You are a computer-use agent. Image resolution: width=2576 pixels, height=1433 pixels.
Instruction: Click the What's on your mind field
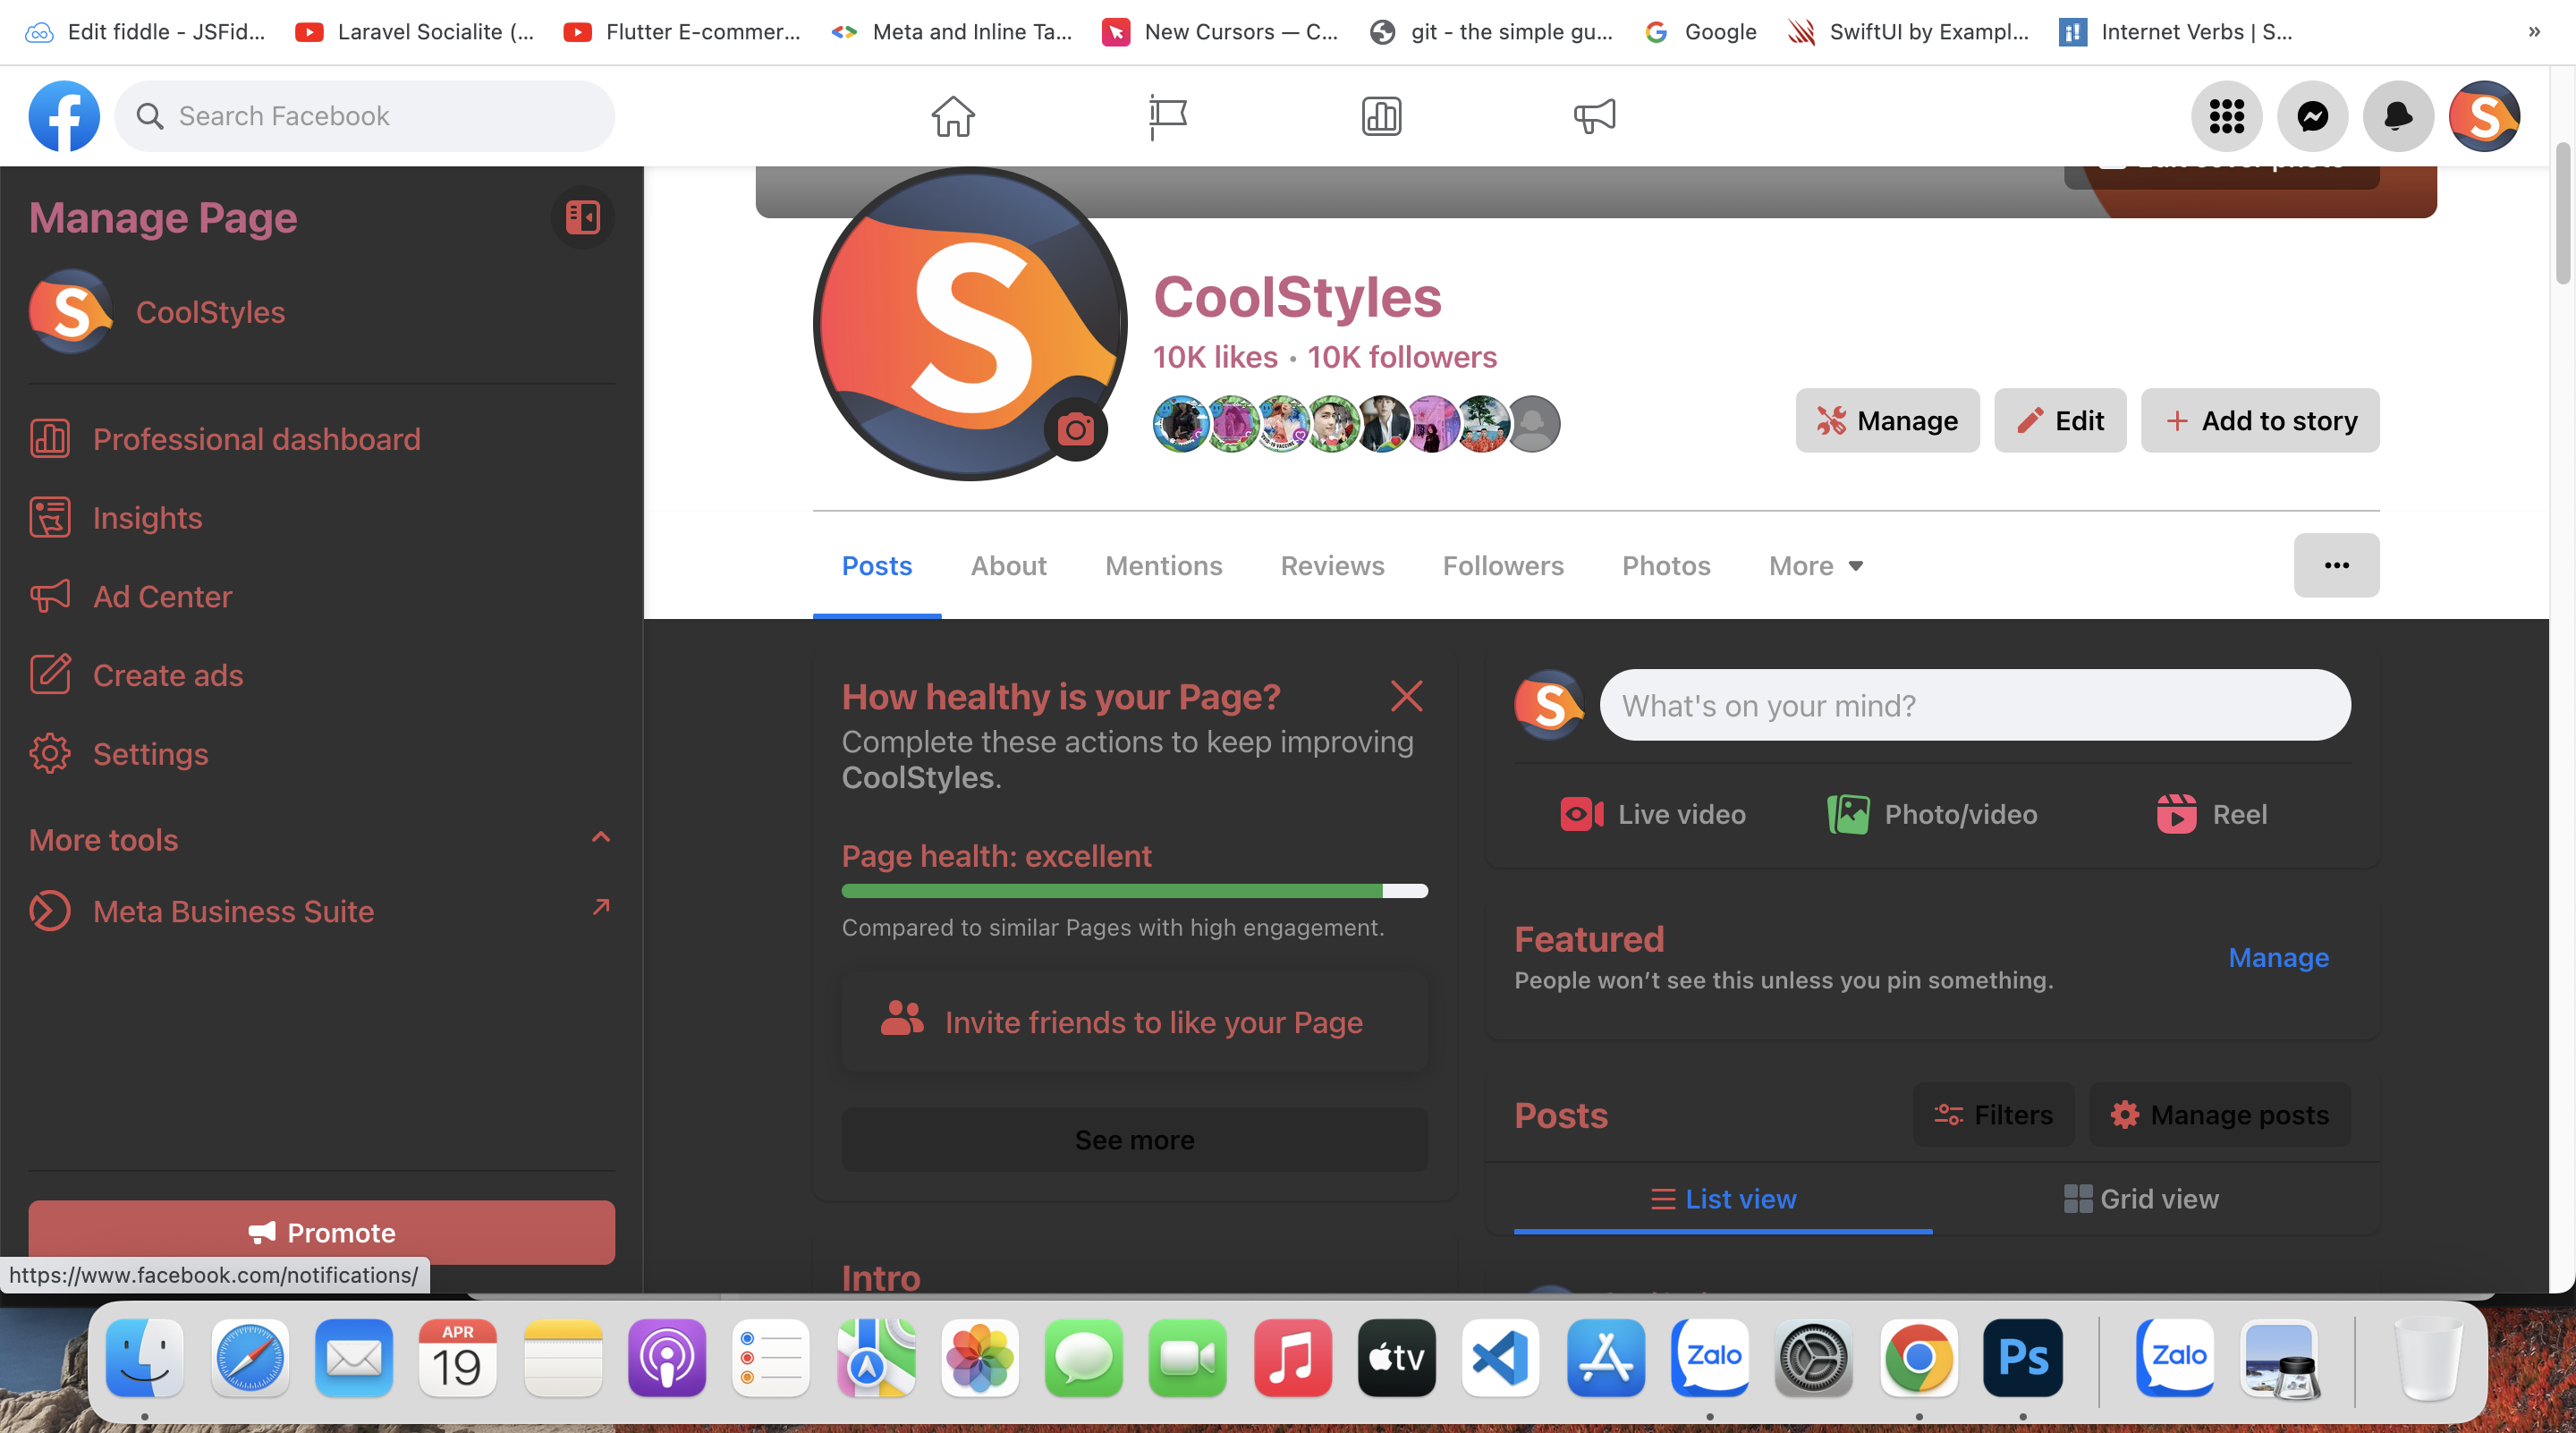(1974, 705)
